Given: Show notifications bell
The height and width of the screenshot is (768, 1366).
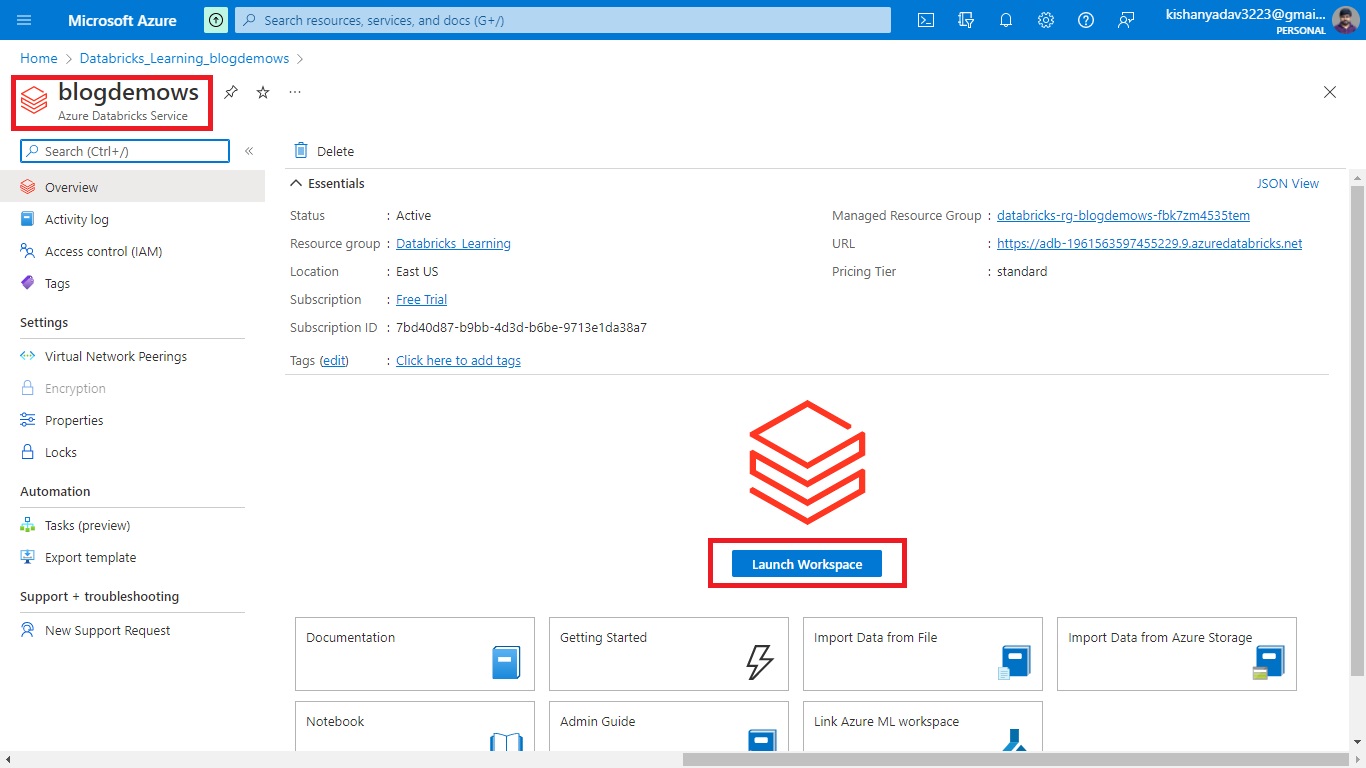Looking at the screenshot, I should [x=1006, y=20].
